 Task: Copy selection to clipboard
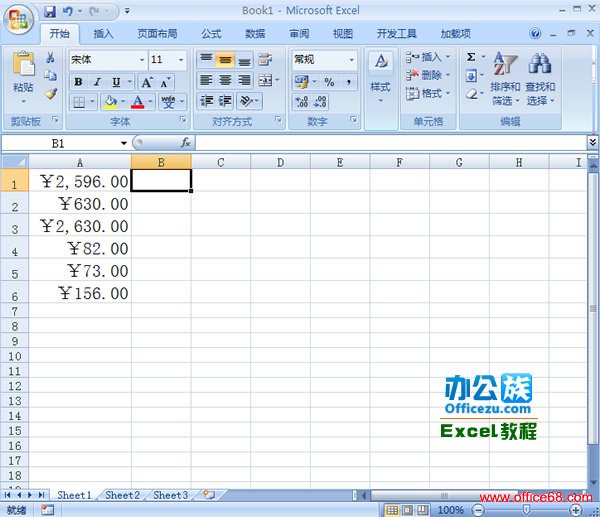point(50,75)
